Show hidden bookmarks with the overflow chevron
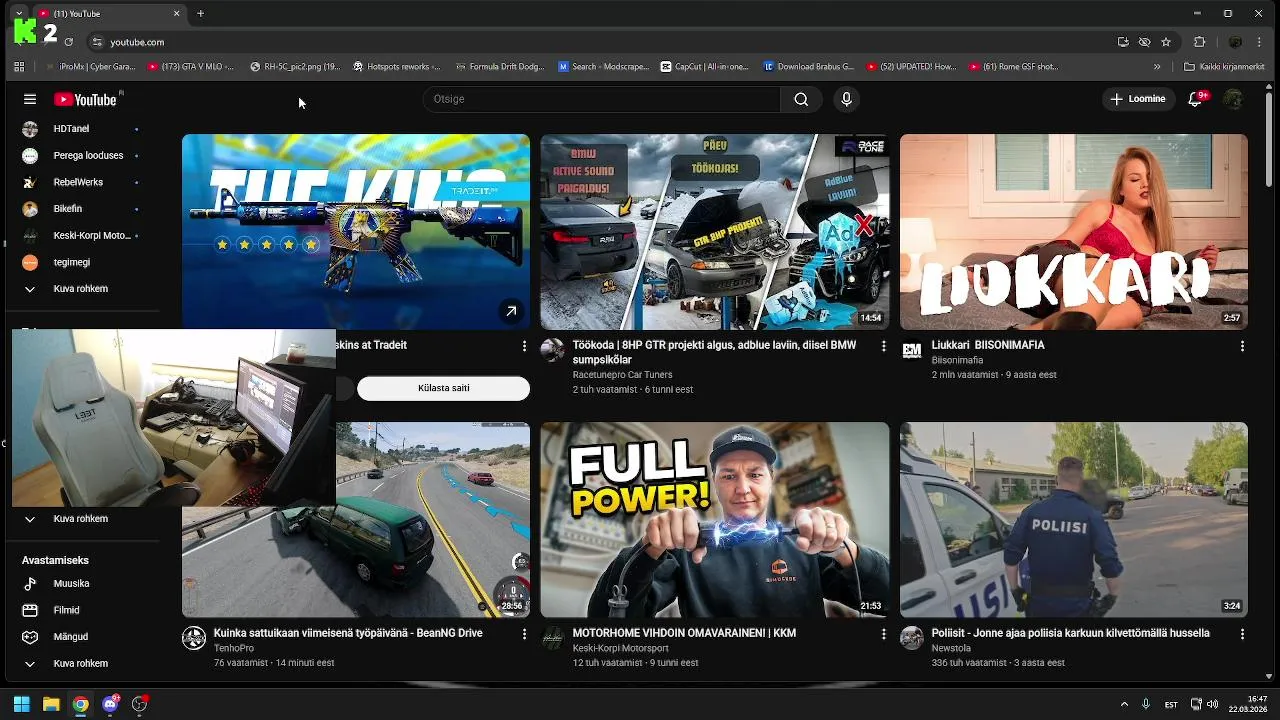The image size is (1280, 720). click(1157, 67)
